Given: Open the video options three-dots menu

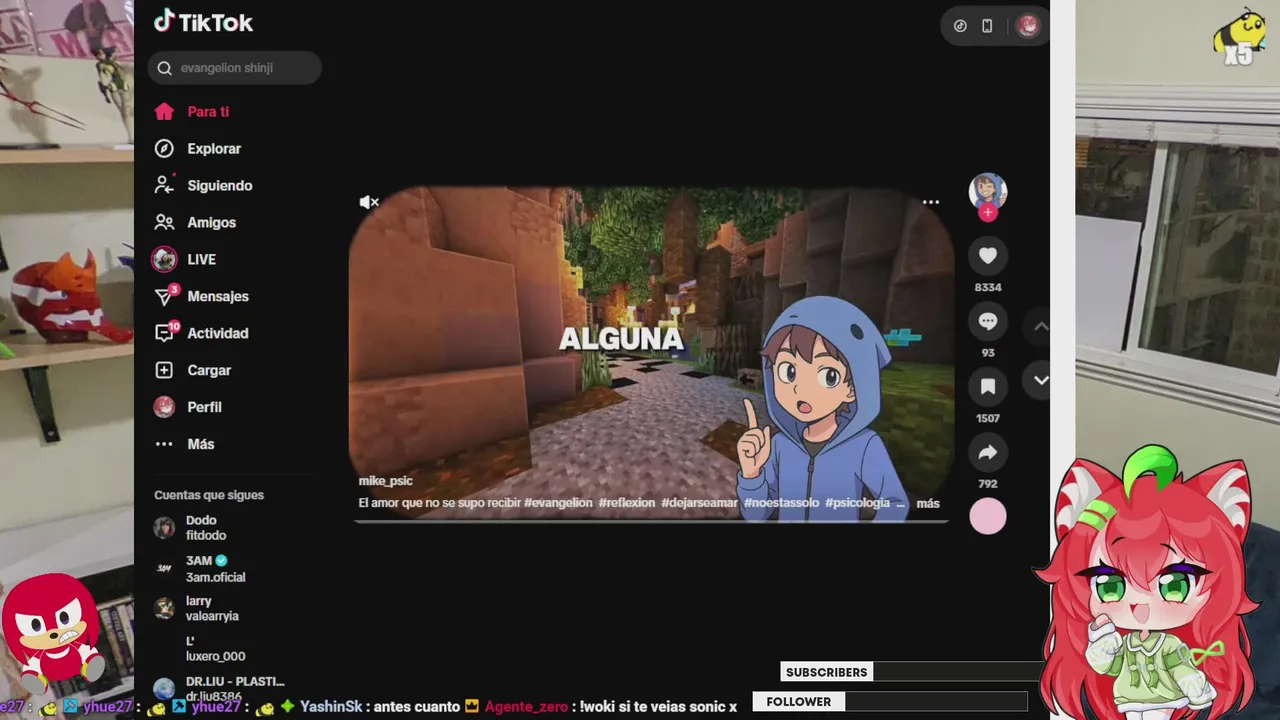Looking at the screenshot, I should (x=931, y=202).
